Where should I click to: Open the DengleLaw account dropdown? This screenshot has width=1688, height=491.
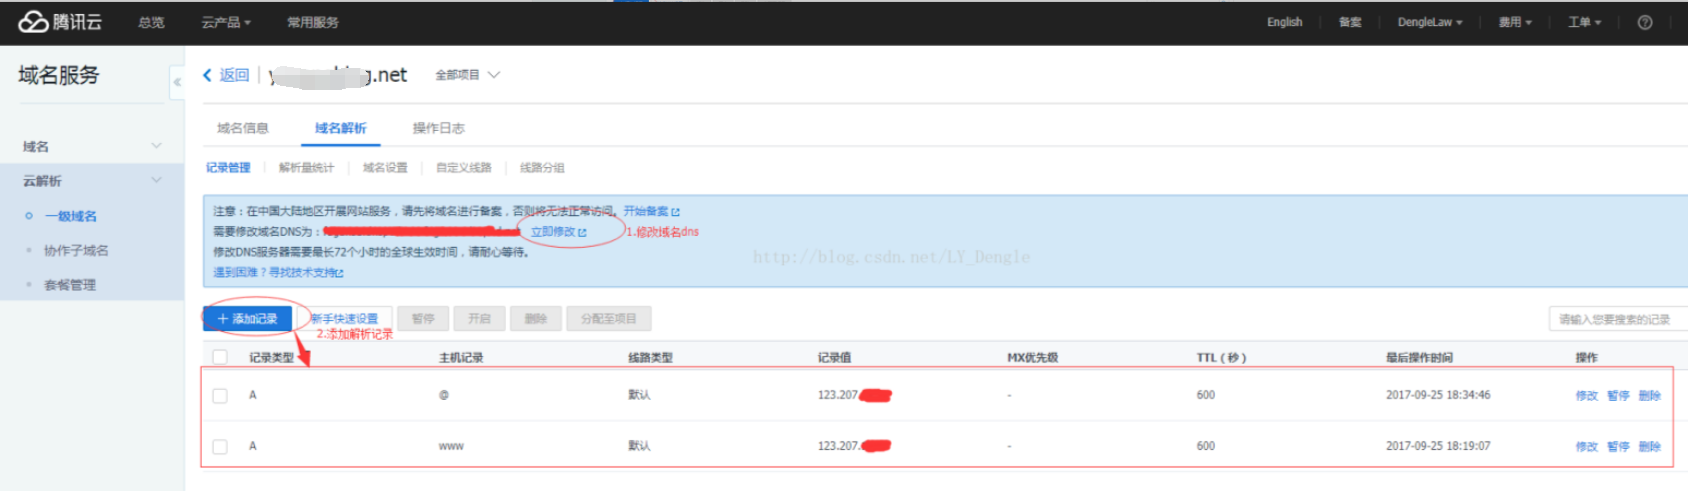point(1430,22)
